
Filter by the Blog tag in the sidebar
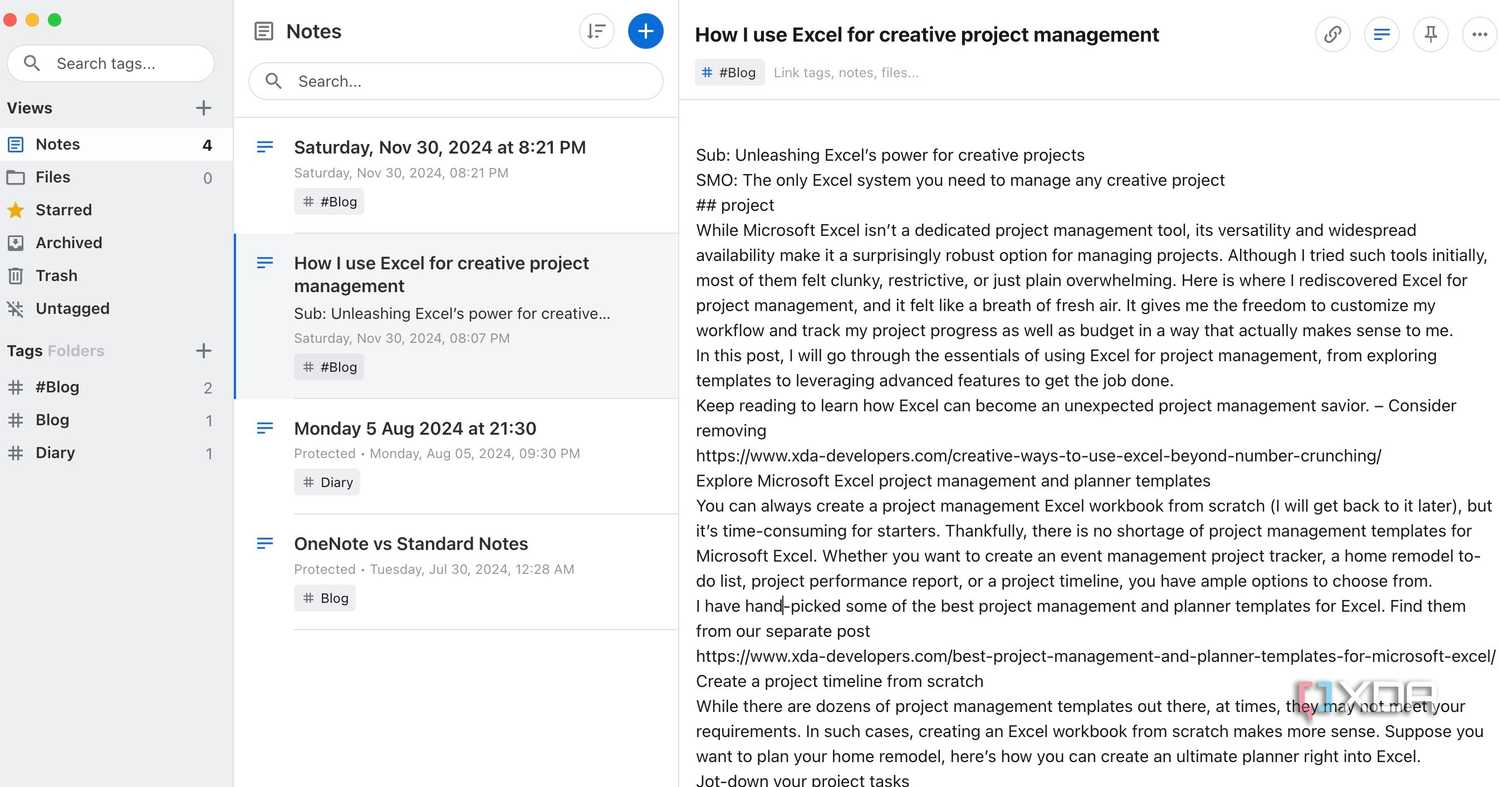(116, 421)
